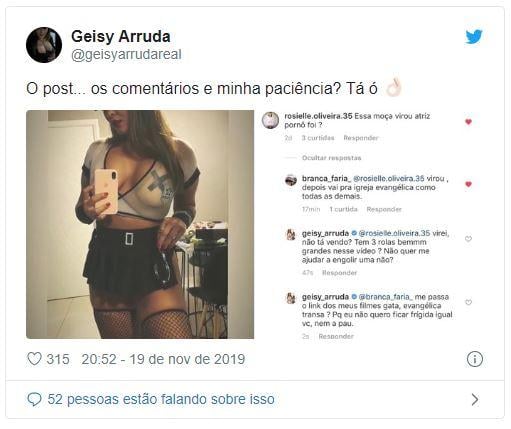Click the speech bubble reply icon

tap(34, 399)
